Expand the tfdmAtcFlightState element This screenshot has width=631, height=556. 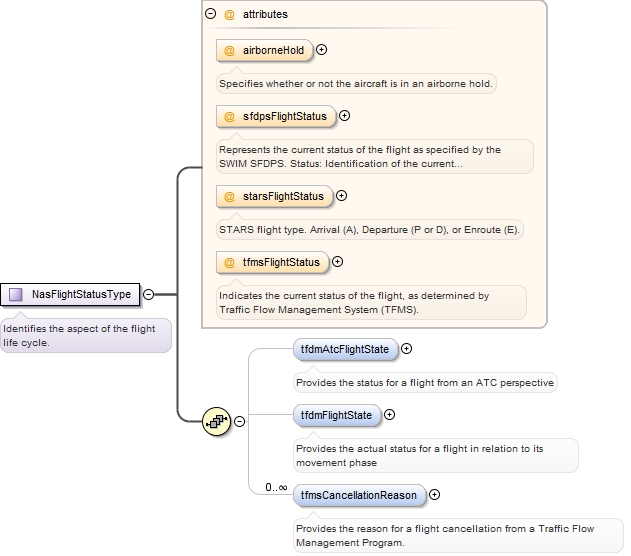coord(406,348)
